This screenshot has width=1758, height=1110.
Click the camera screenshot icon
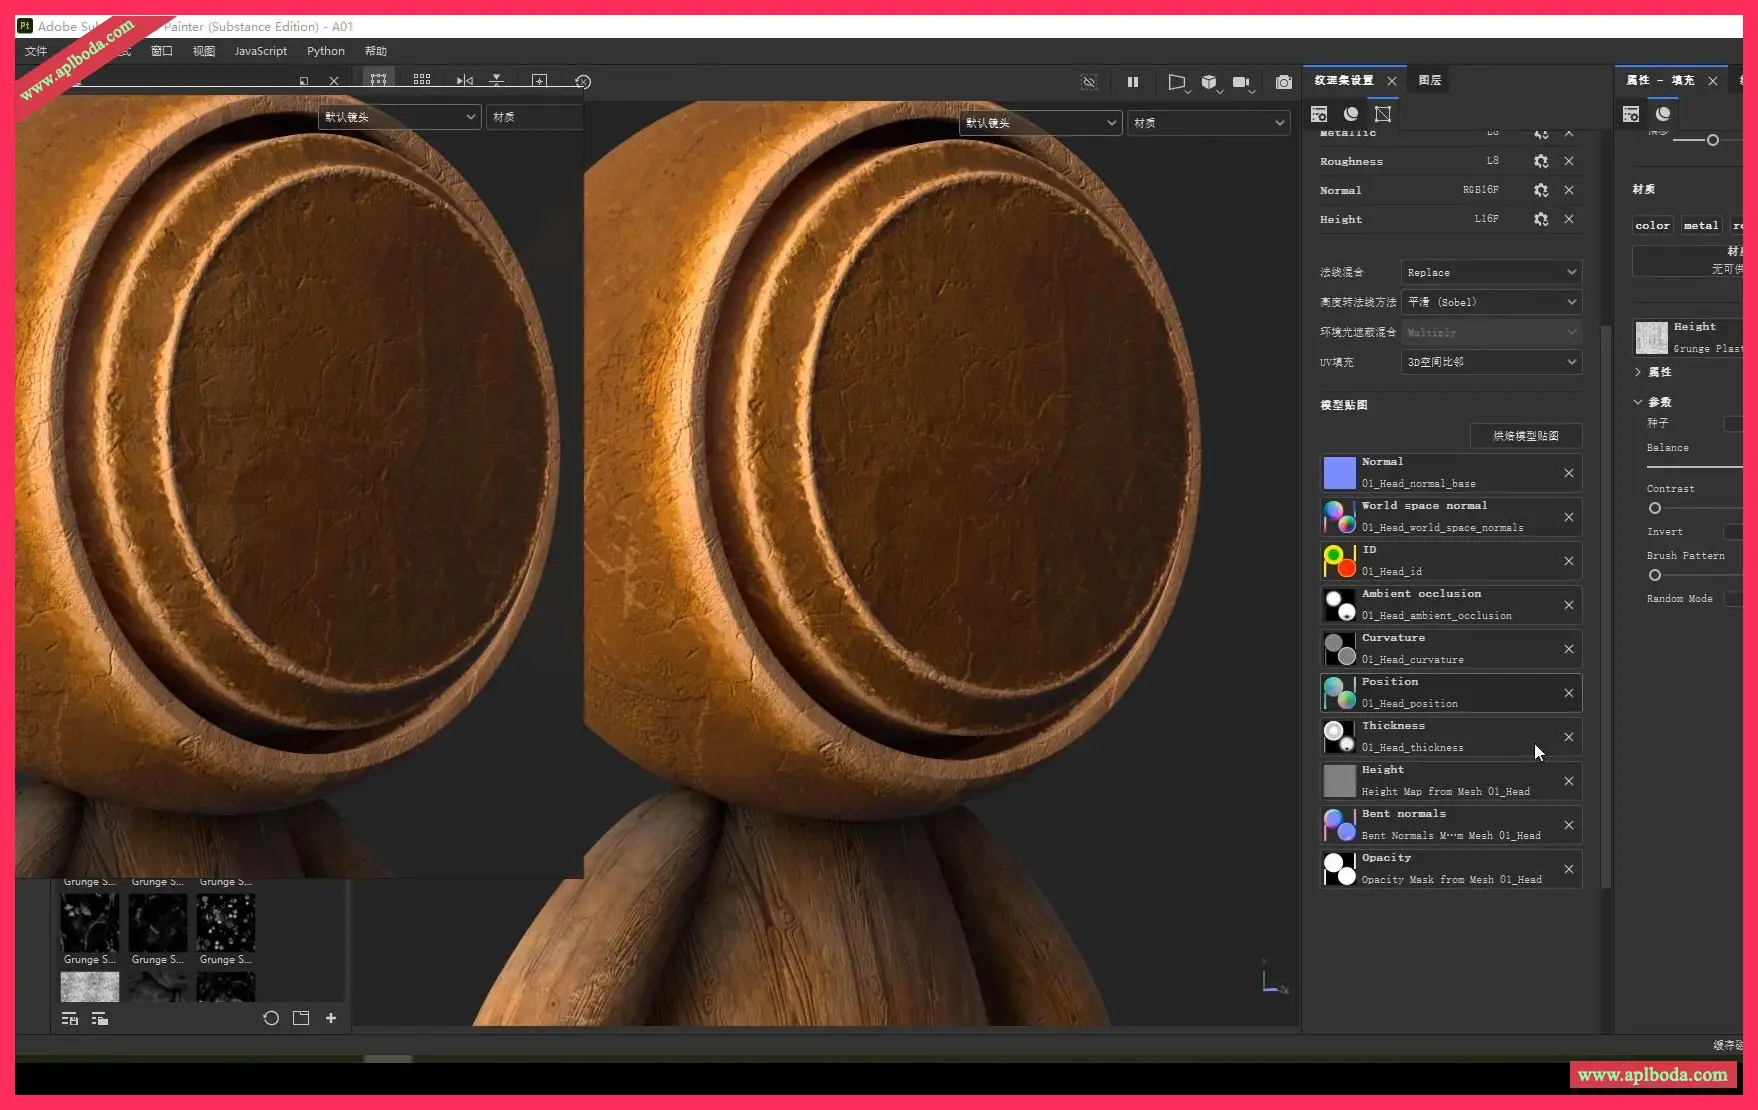pyautogui.click(x=1283, y=82)
